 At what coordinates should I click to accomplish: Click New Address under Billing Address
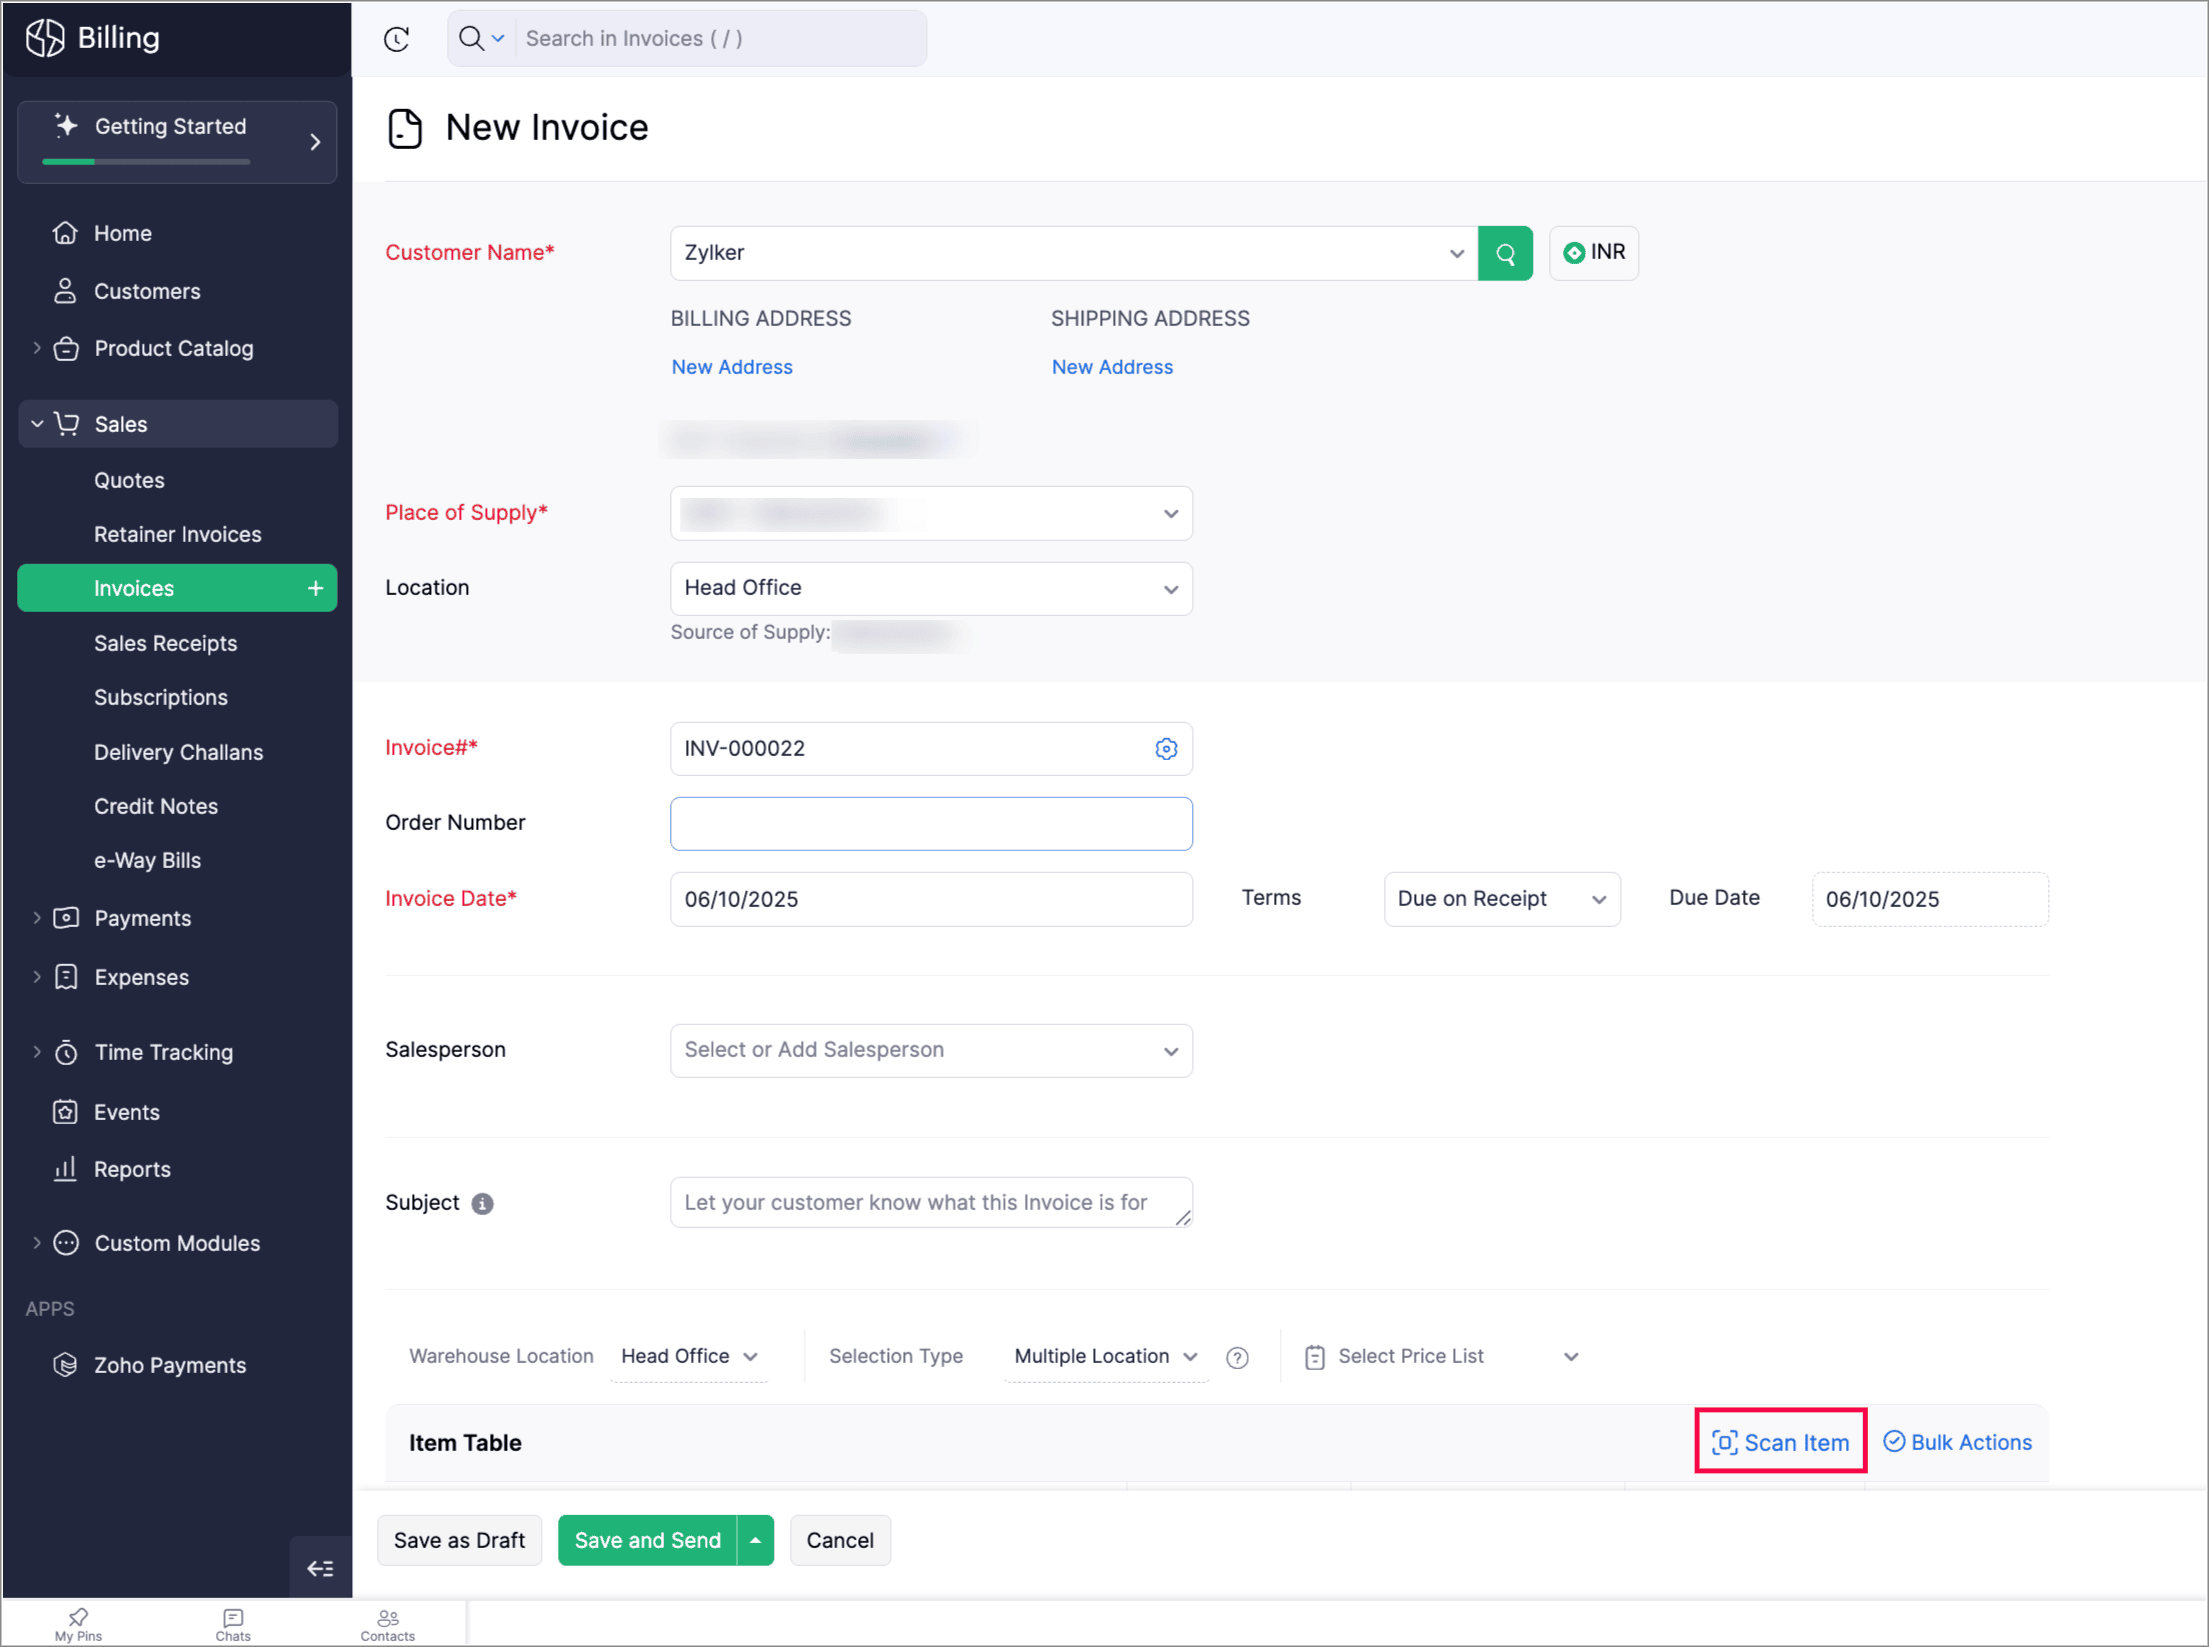click(x=732, y=367)
